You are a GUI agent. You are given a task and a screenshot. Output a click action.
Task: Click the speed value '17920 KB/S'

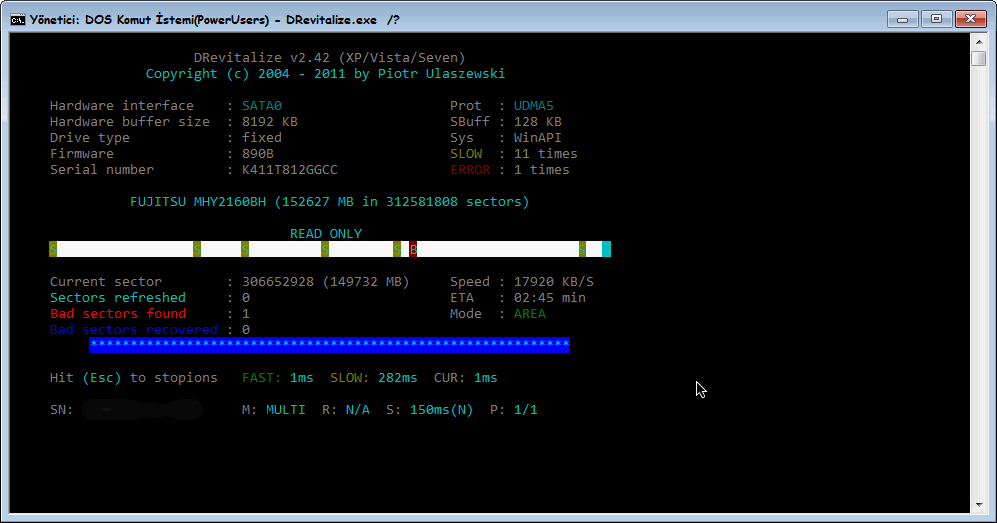(x=554, y=282)
